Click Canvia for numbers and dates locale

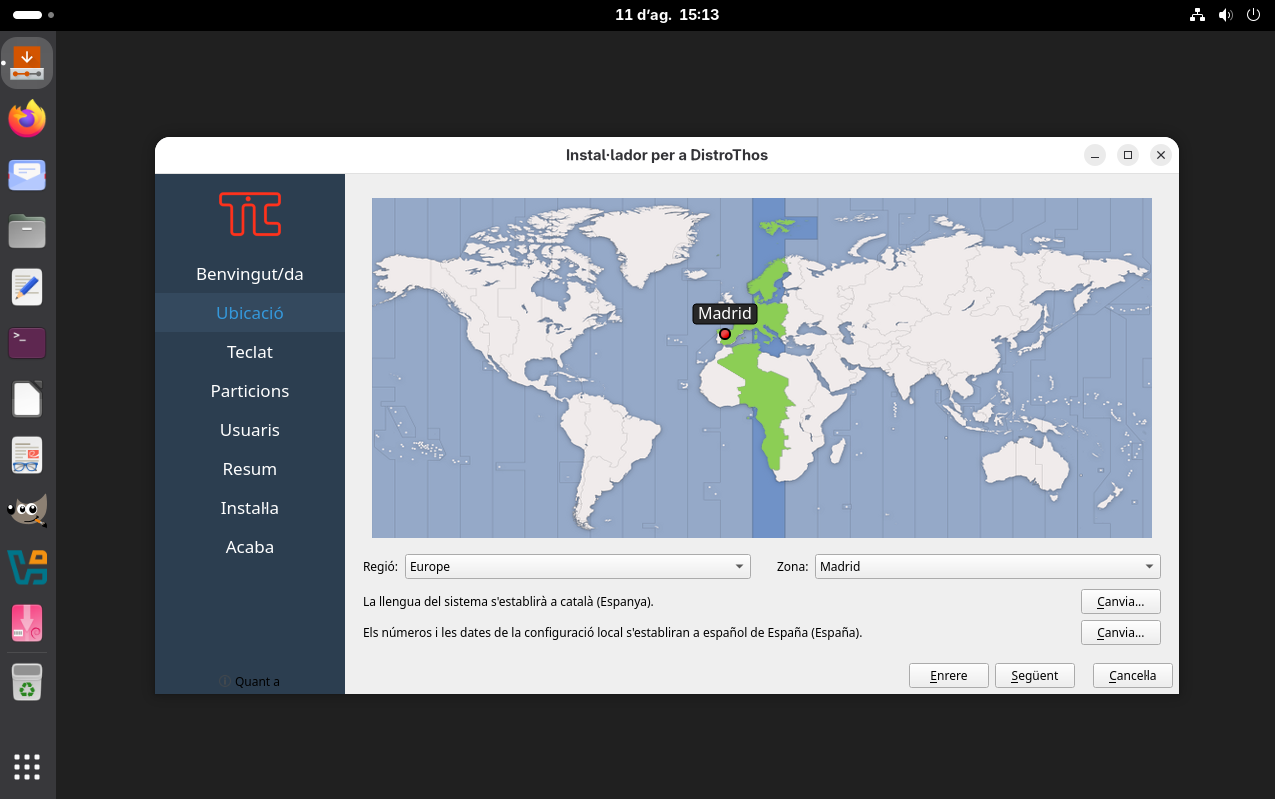coord(1120,633)
